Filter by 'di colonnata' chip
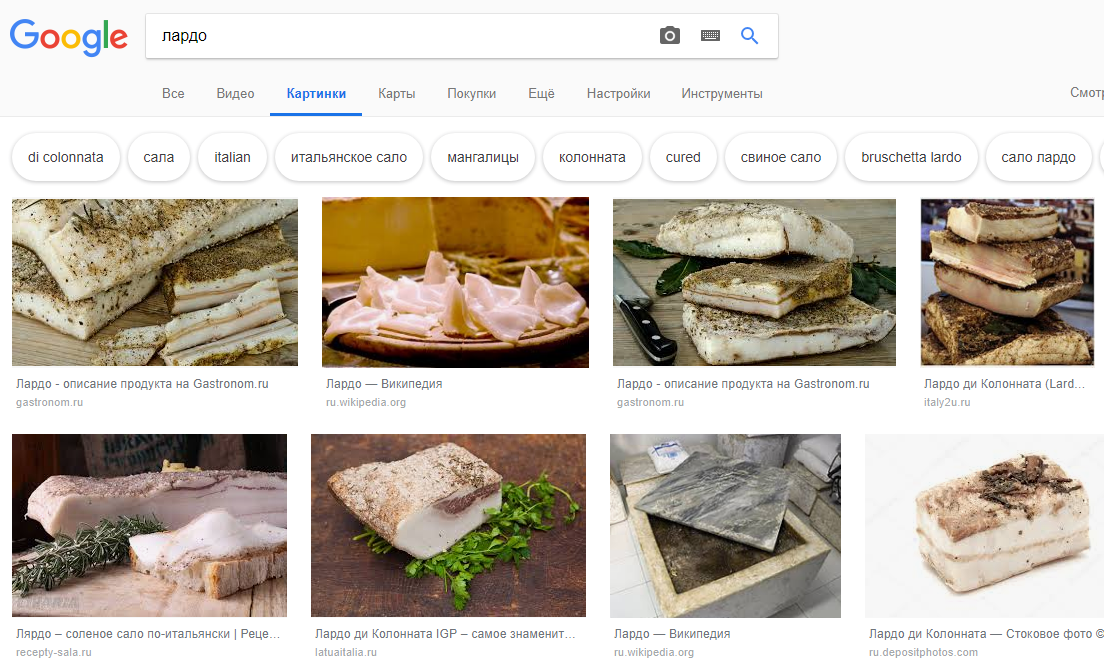Screen dimensions: 1104x660 point(65,157)
